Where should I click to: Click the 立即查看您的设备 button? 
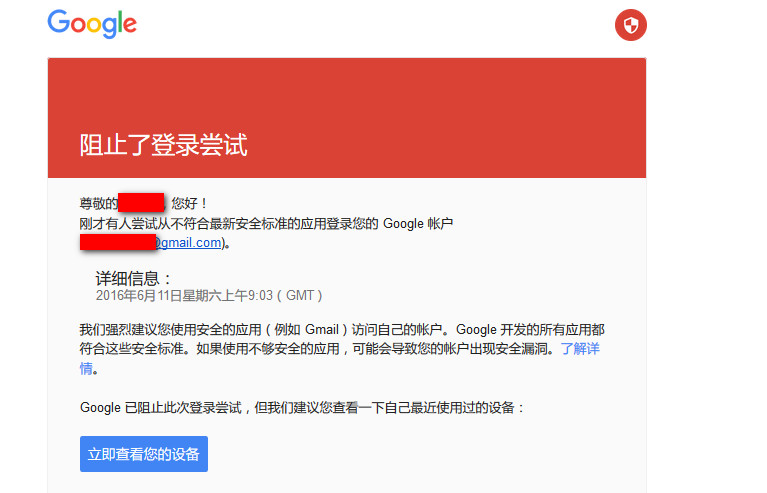tap(144, 454)
